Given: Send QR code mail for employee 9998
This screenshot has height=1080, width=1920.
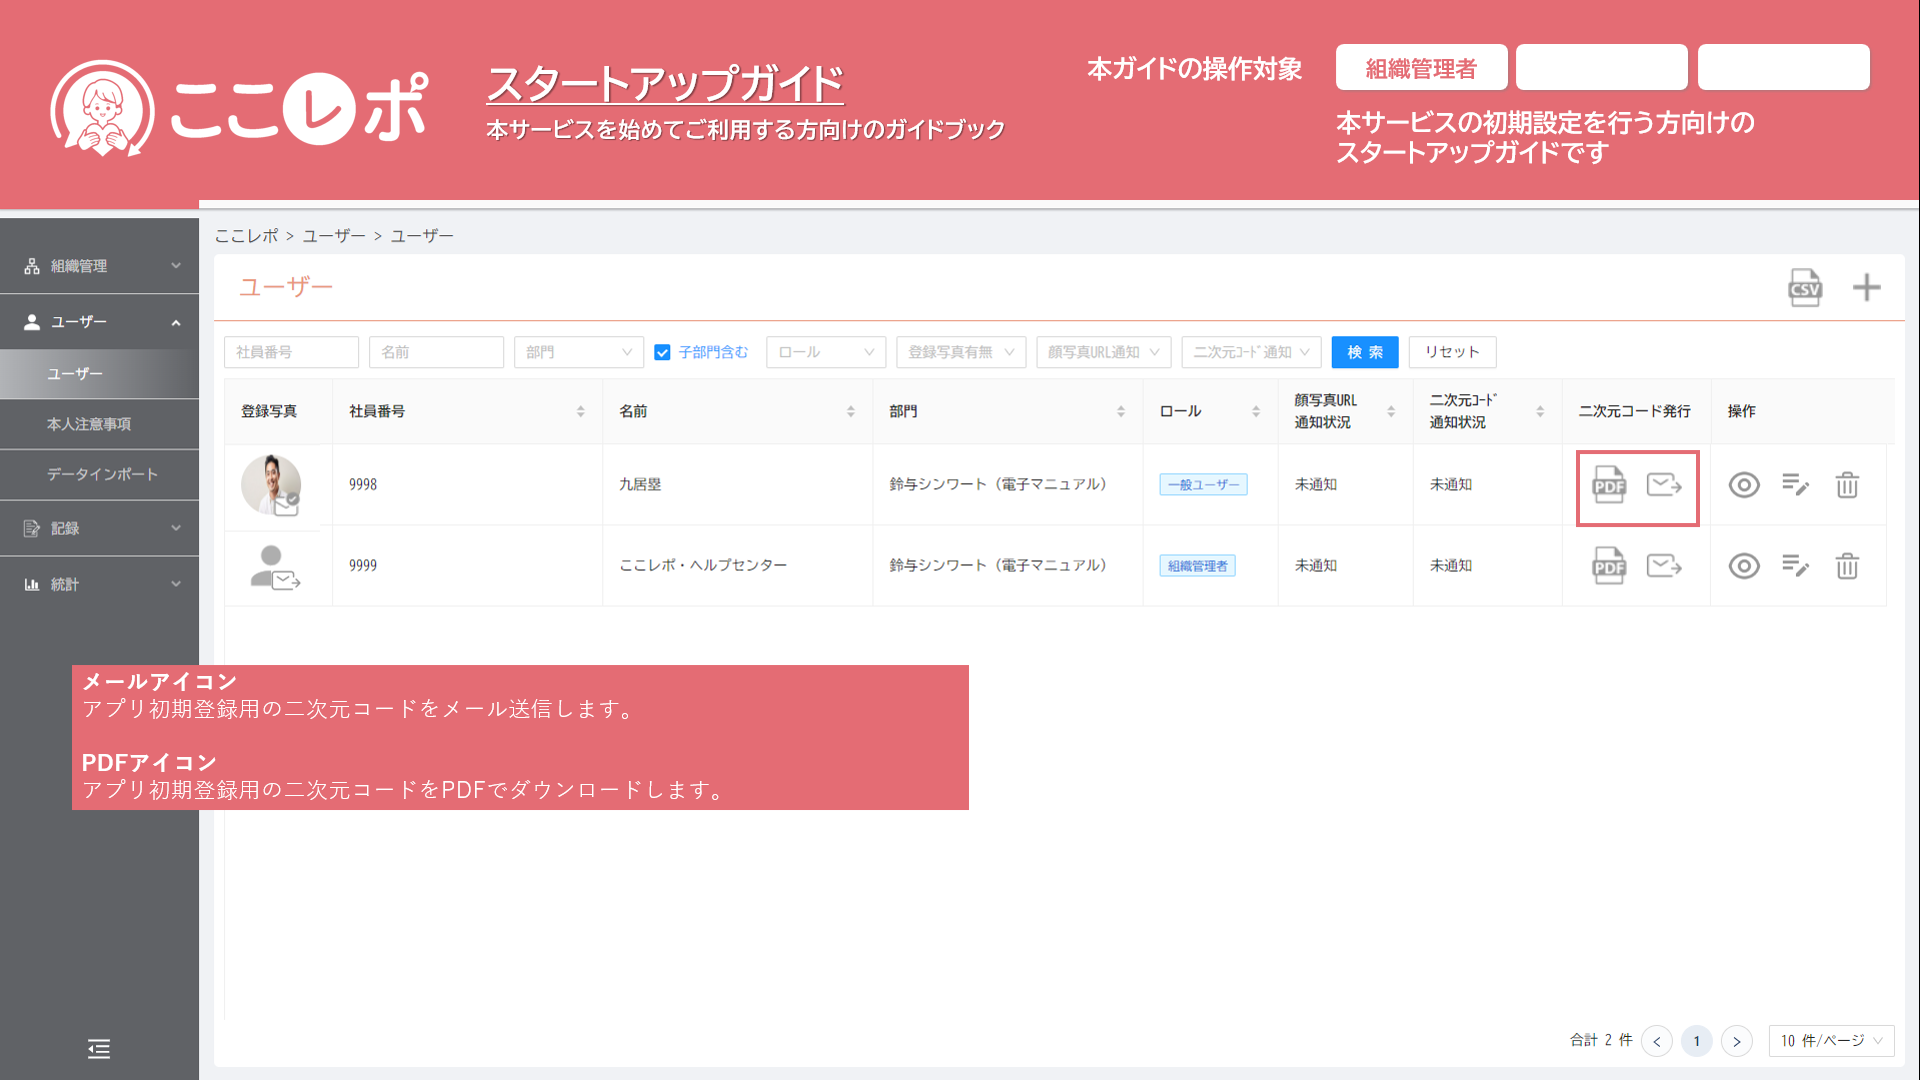Looking at the screenshot, I should coord(1664,485).
